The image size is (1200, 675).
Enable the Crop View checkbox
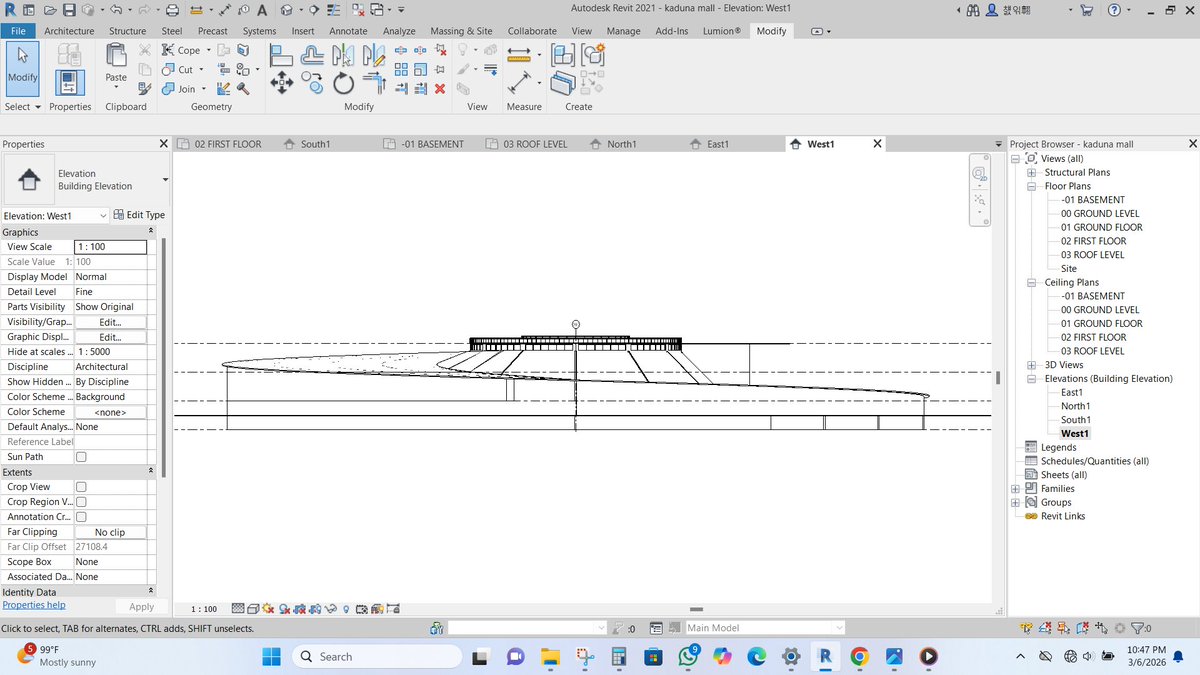click(x=81, y=487)
